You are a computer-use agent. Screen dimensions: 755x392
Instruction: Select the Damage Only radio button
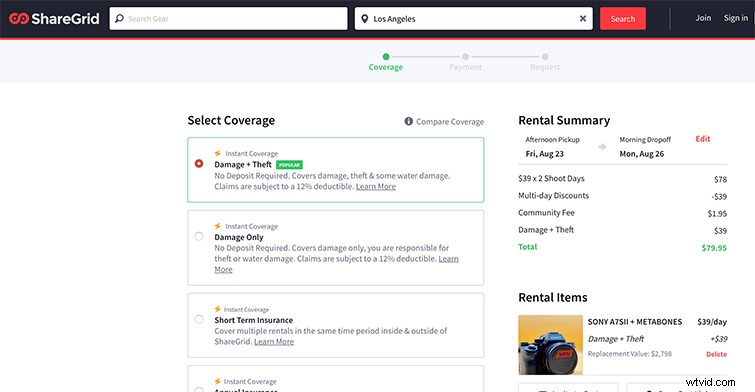click(199, 236)
